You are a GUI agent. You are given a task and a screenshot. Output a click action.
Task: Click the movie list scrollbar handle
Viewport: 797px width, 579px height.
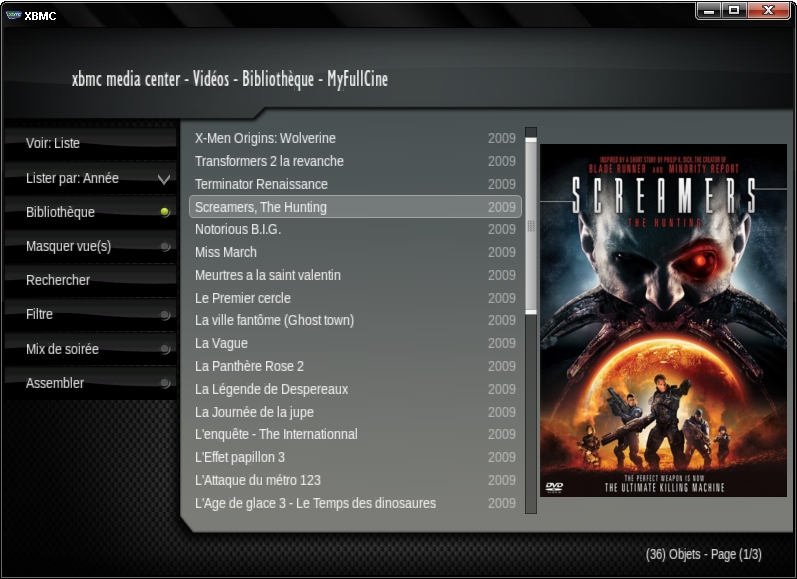pos(531,226)
